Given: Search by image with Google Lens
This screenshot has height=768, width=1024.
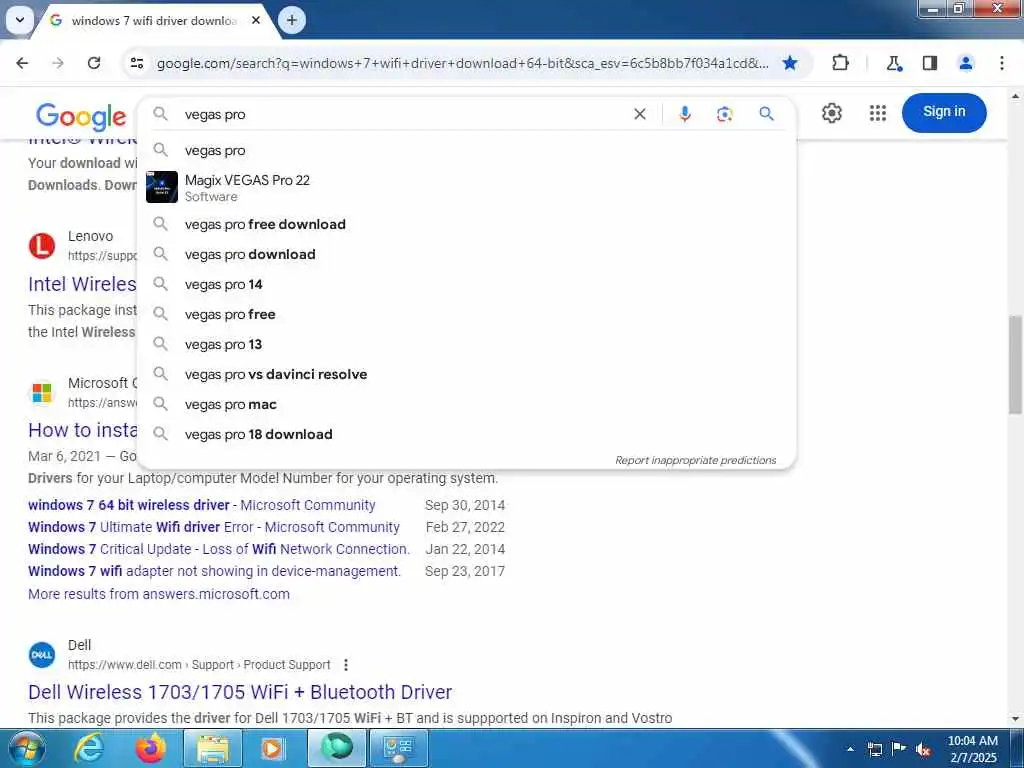Looking at the screenshot, I should point(724,114).
